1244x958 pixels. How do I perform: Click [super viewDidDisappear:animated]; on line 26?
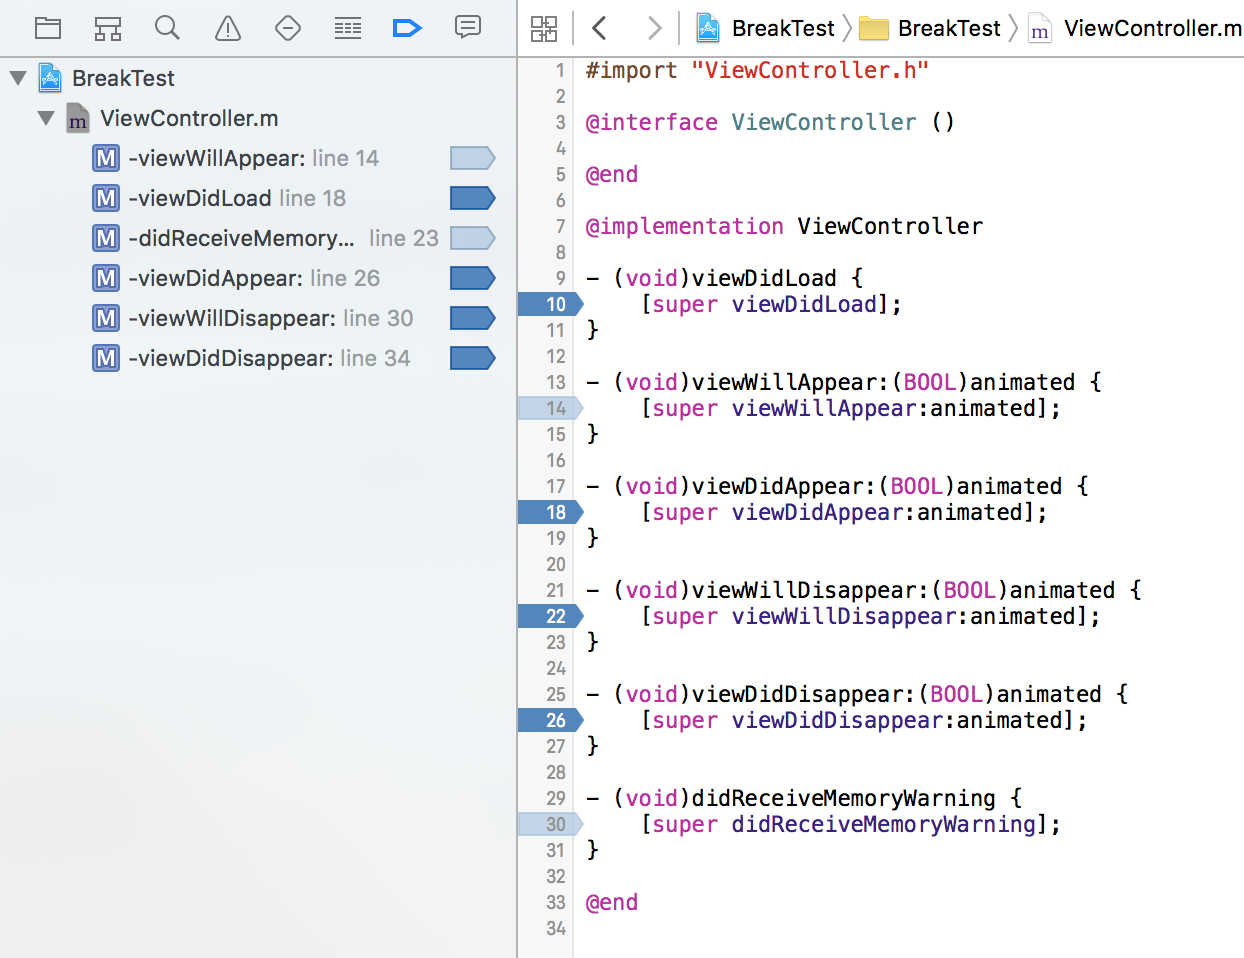[x=864, y=720]
